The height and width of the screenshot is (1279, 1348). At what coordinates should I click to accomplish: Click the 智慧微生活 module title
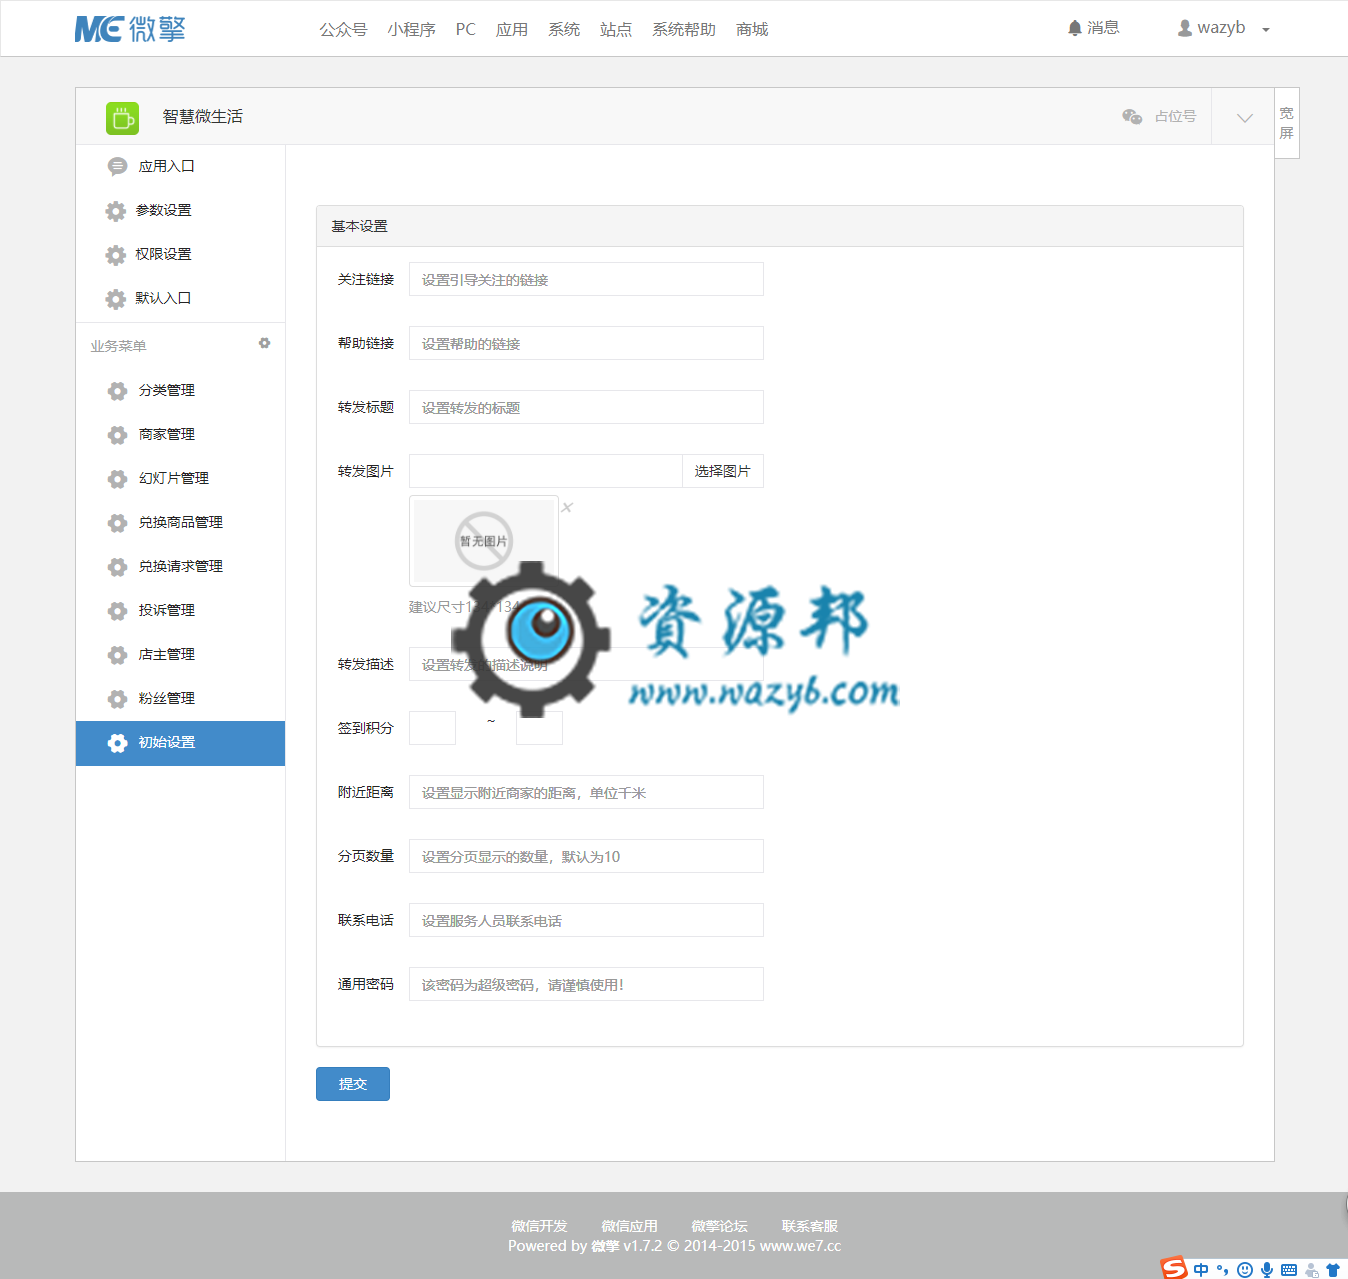203,117
